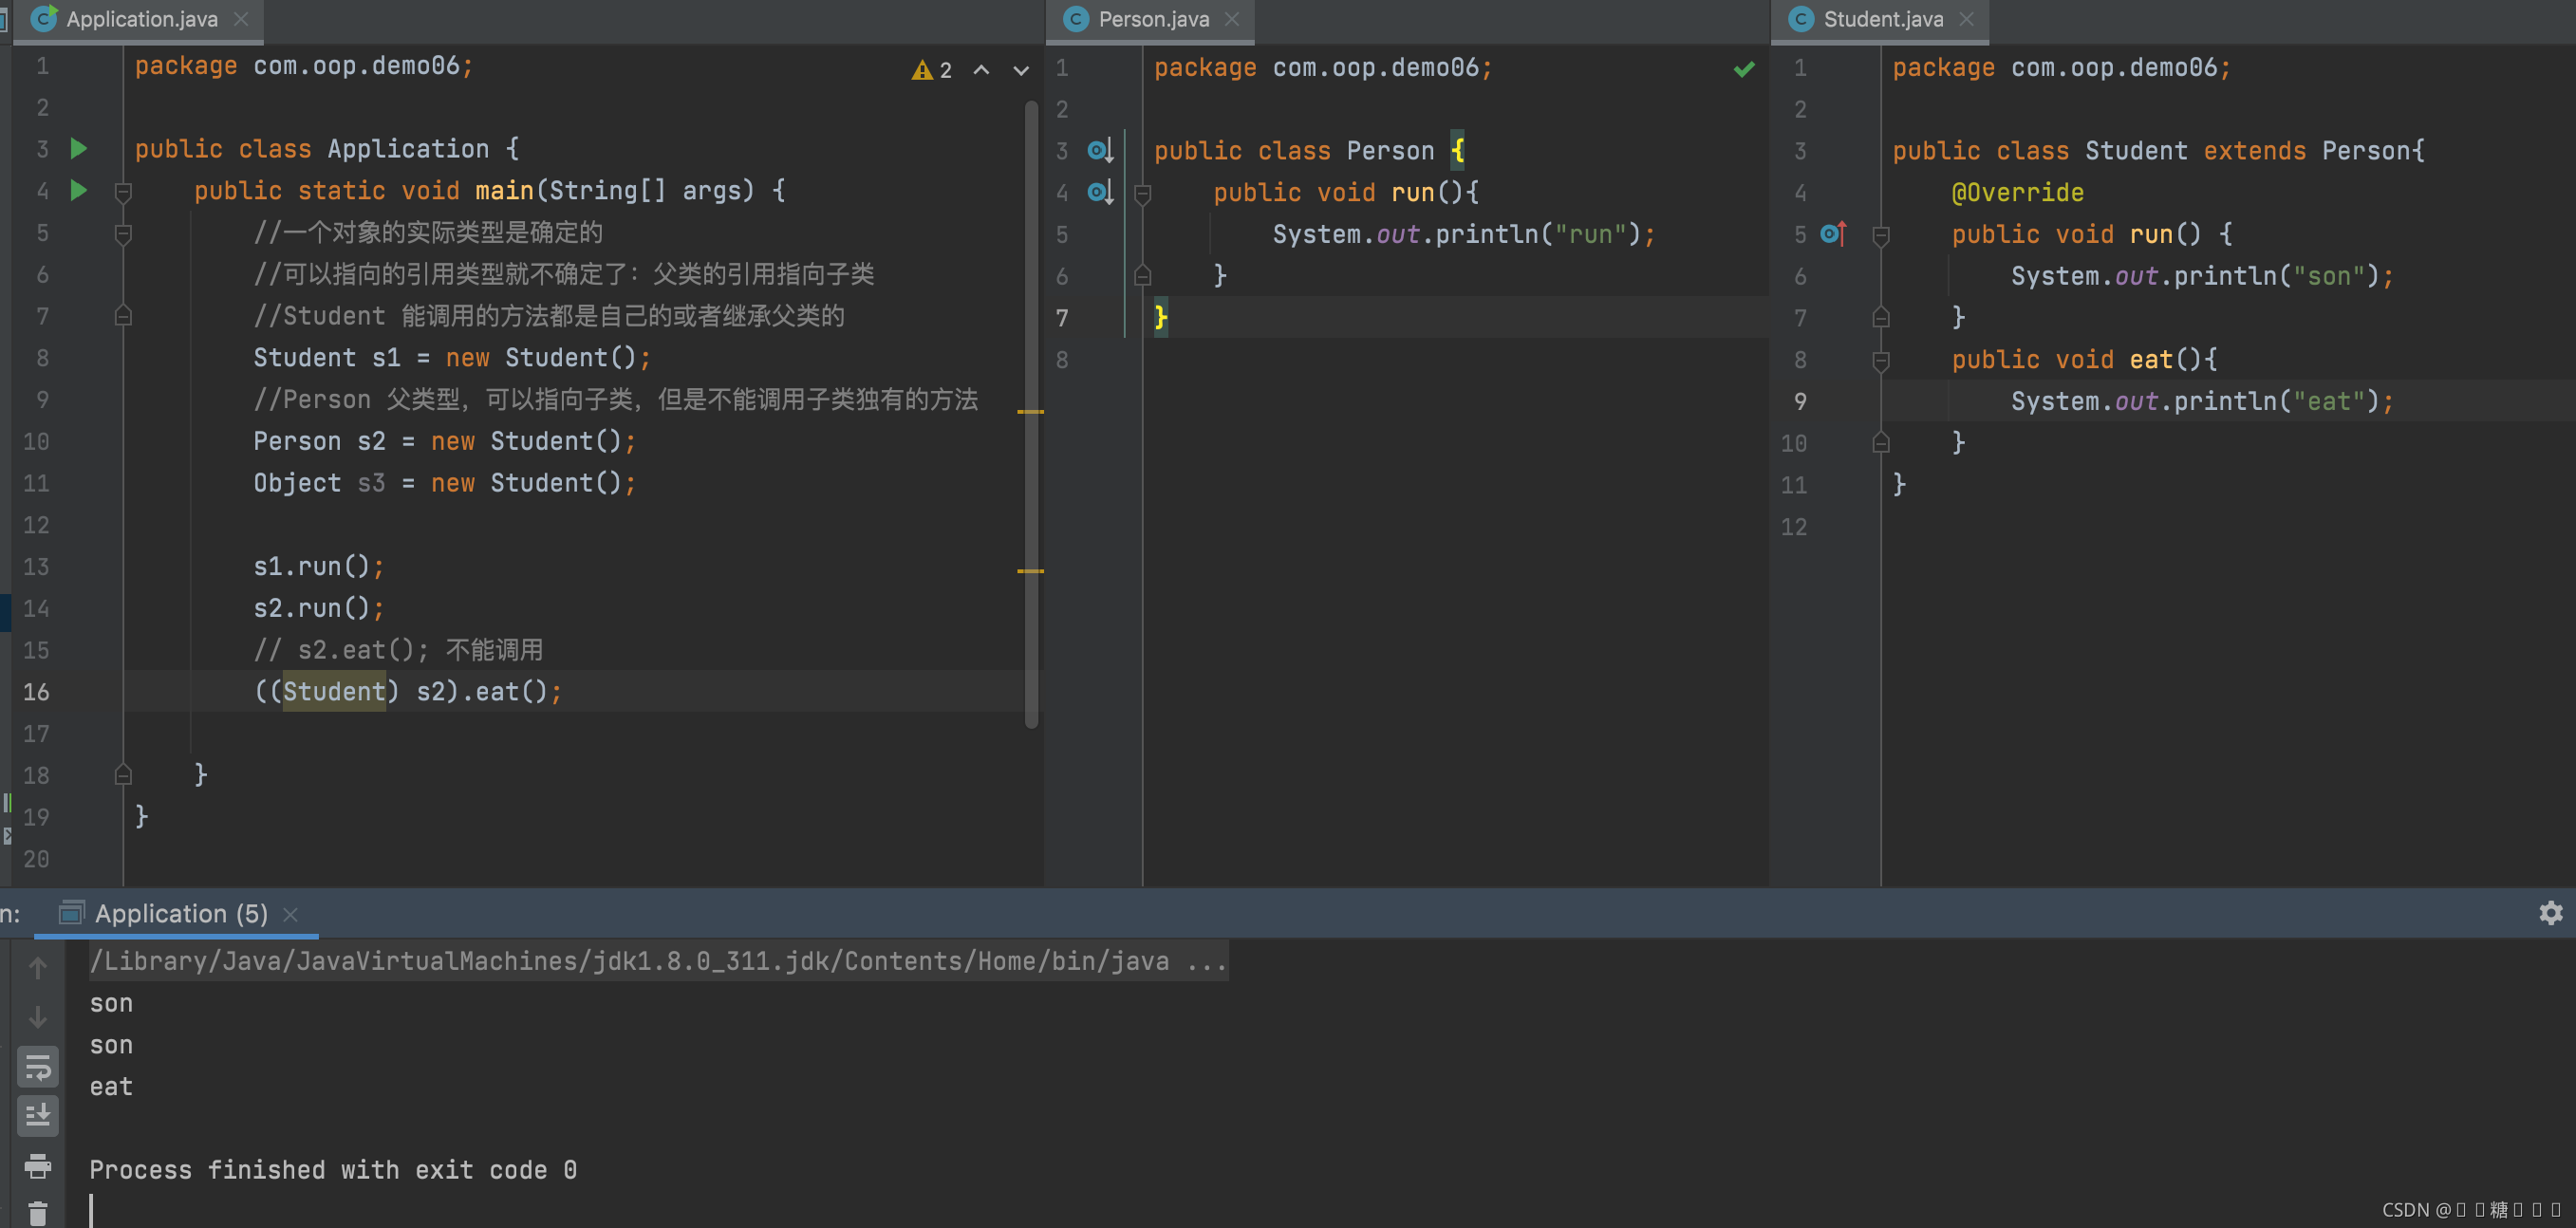Click the Application.java class file icon
Screen dimensions: 2576x1228
tap(43, 19)
